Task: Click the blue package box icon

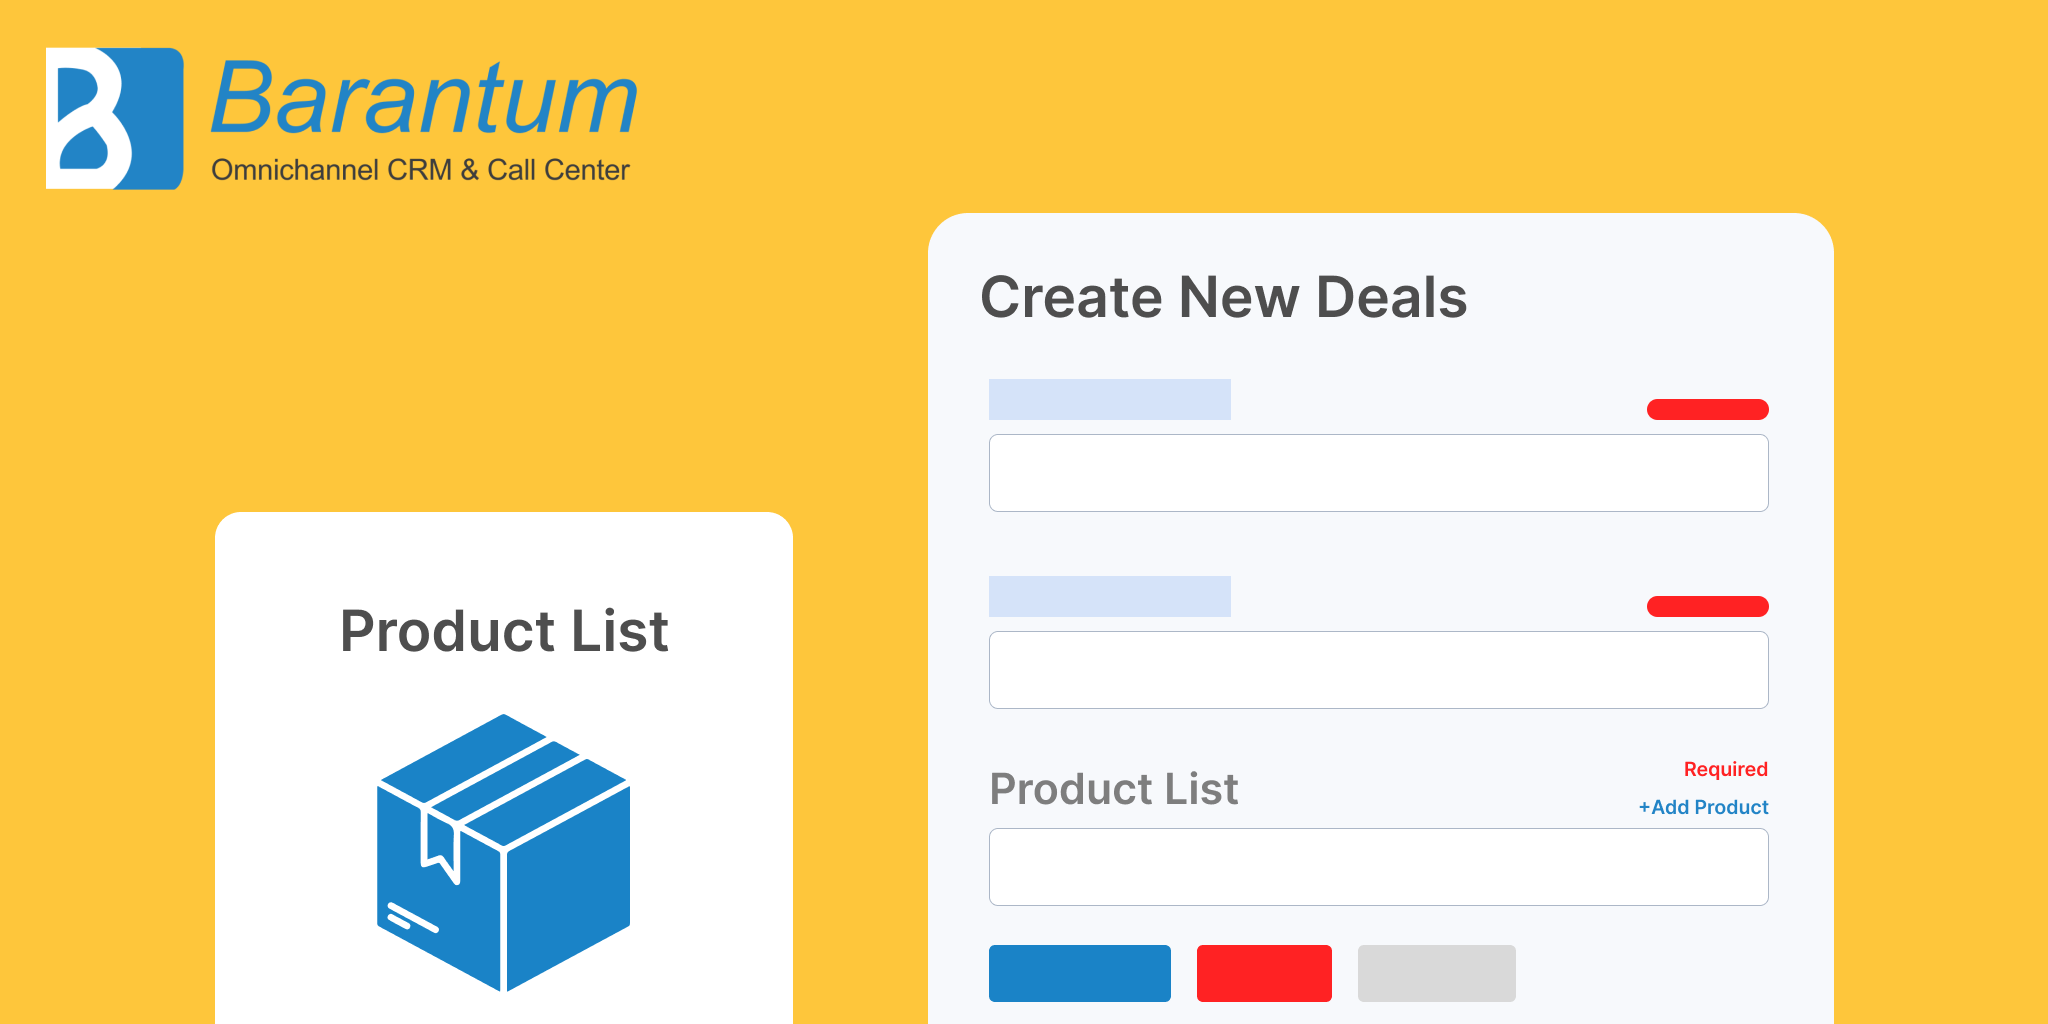Action: [x=503, y=853]
